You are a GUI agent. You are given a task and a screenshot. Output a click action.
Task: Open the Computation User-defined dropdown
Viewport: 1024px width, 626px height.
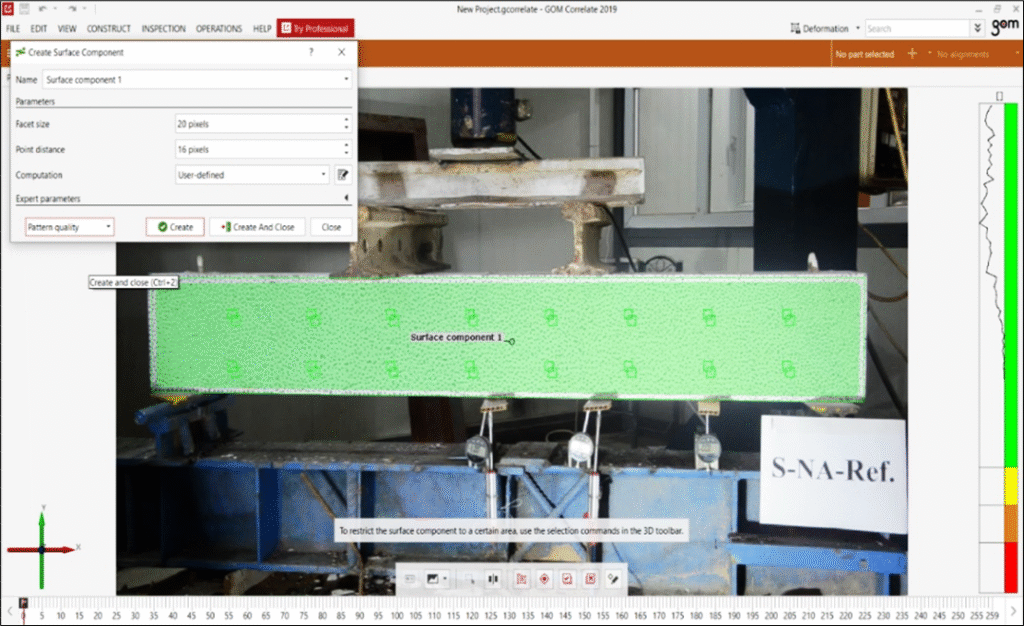coord(252,175)
